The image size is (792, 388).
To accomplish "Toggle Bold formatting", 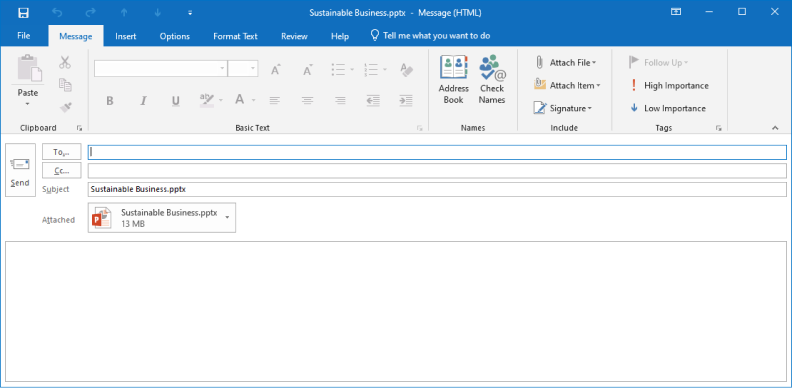I will point(110,101).
